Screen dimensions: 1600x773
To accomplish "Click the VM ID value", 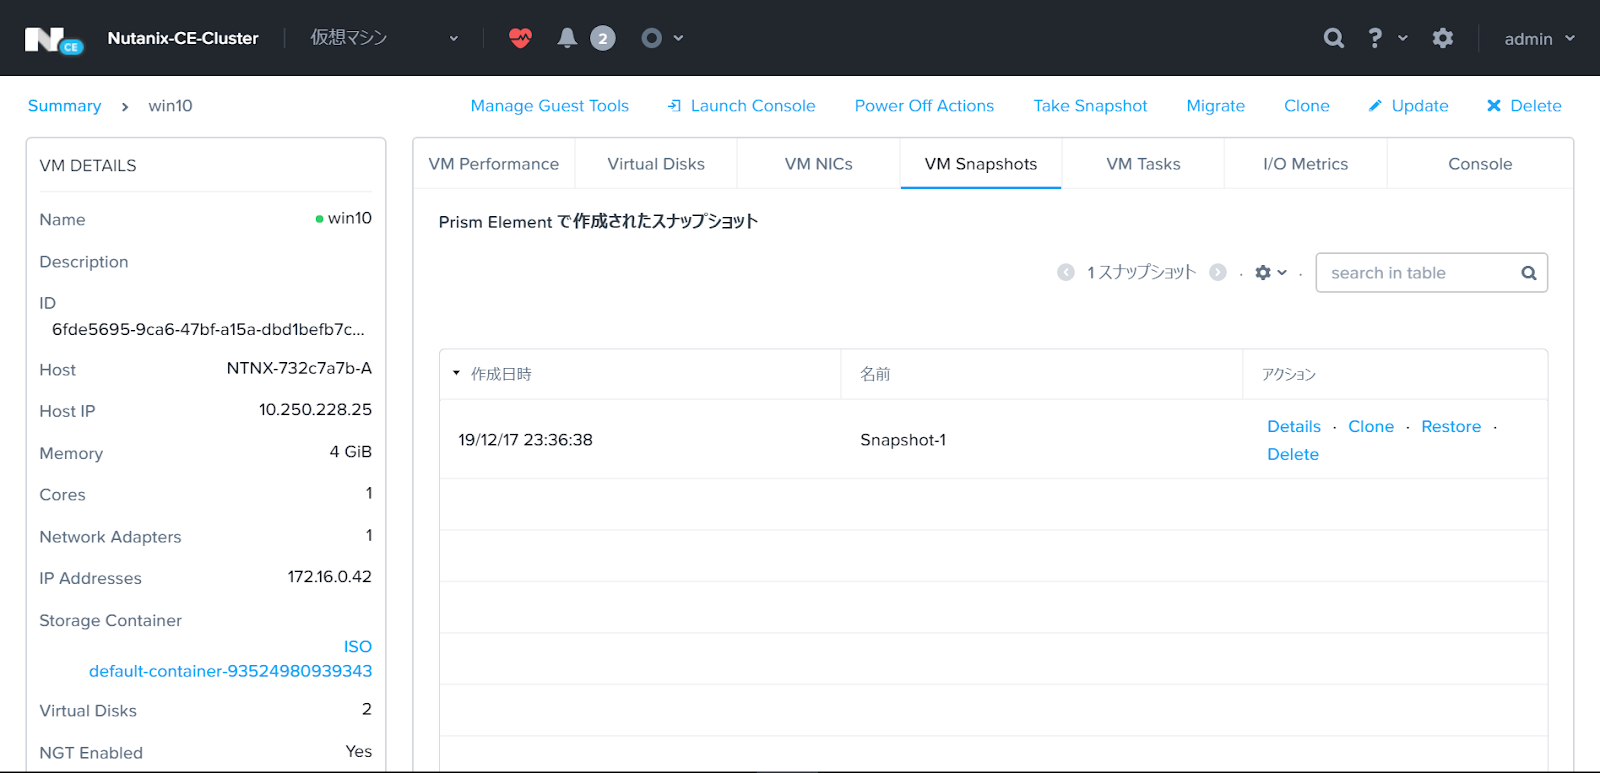I will [208, 329].
